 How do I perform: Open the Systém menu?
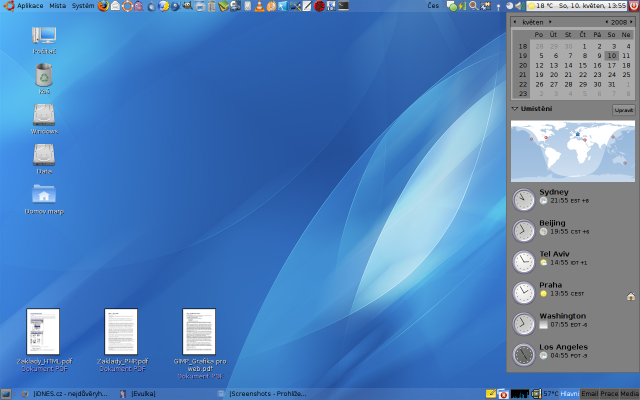(83, 6)
